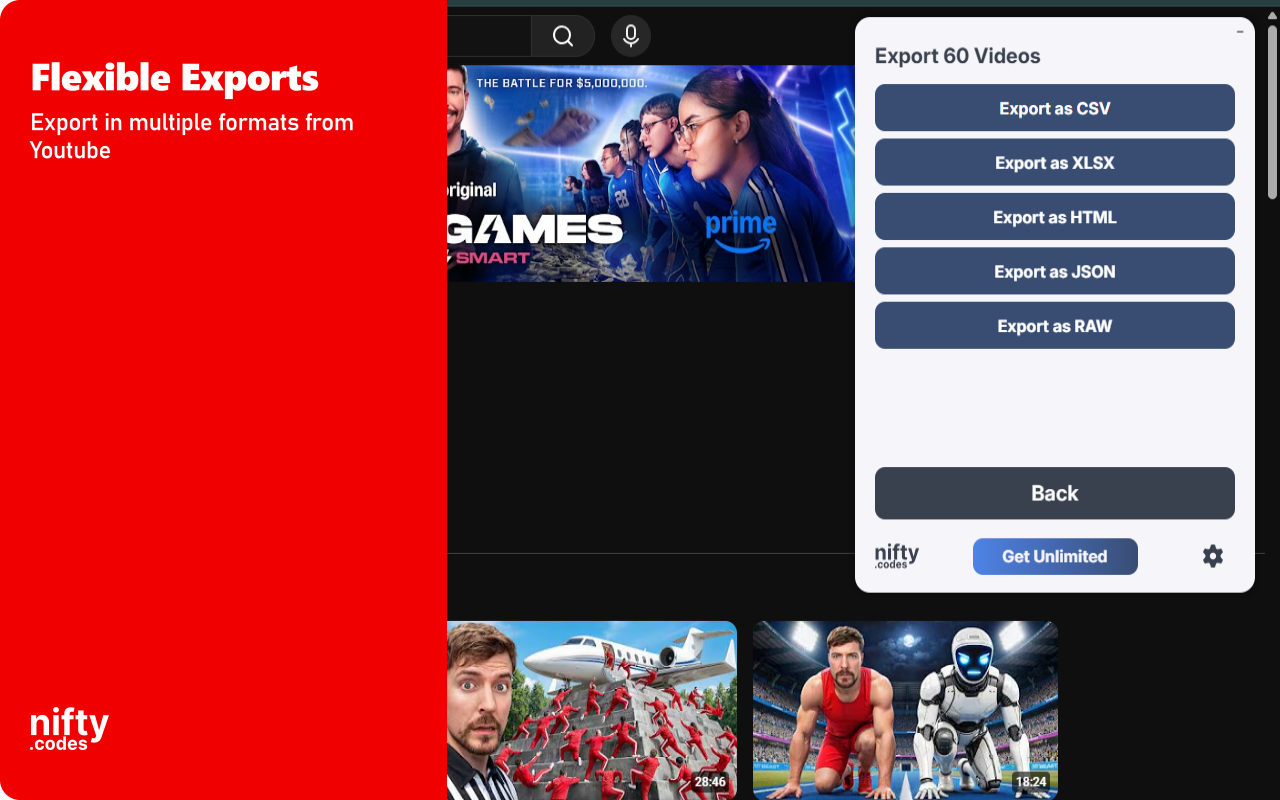The image size is (1280, 800).
Task: Click the search input field
Action: click(x=490, y=35)
